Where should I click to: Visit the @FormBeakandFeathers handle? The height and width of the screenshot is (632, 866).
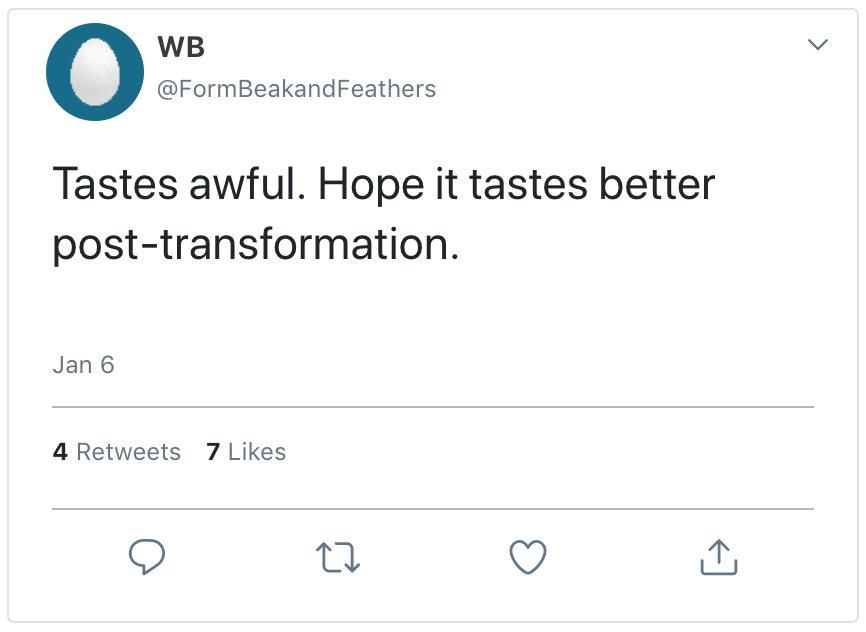tap(296, 89)
